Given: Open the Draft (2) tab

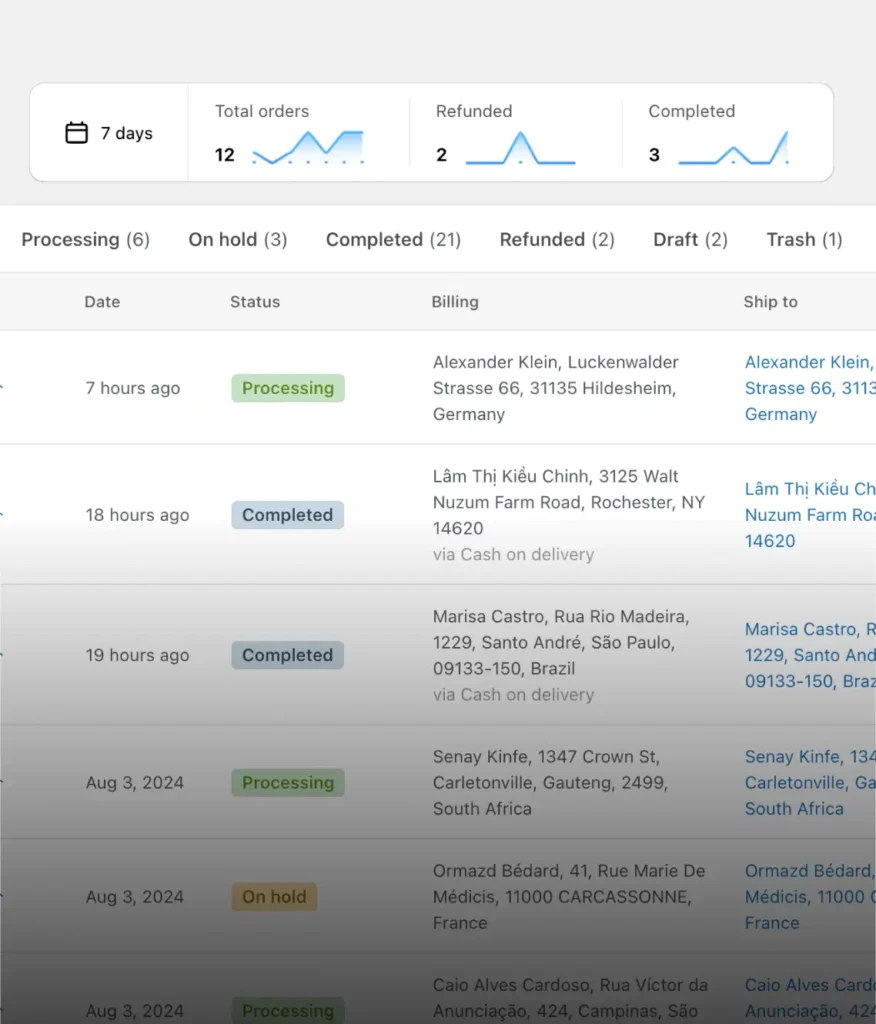Looking at the screenshot, I should 690,240.
